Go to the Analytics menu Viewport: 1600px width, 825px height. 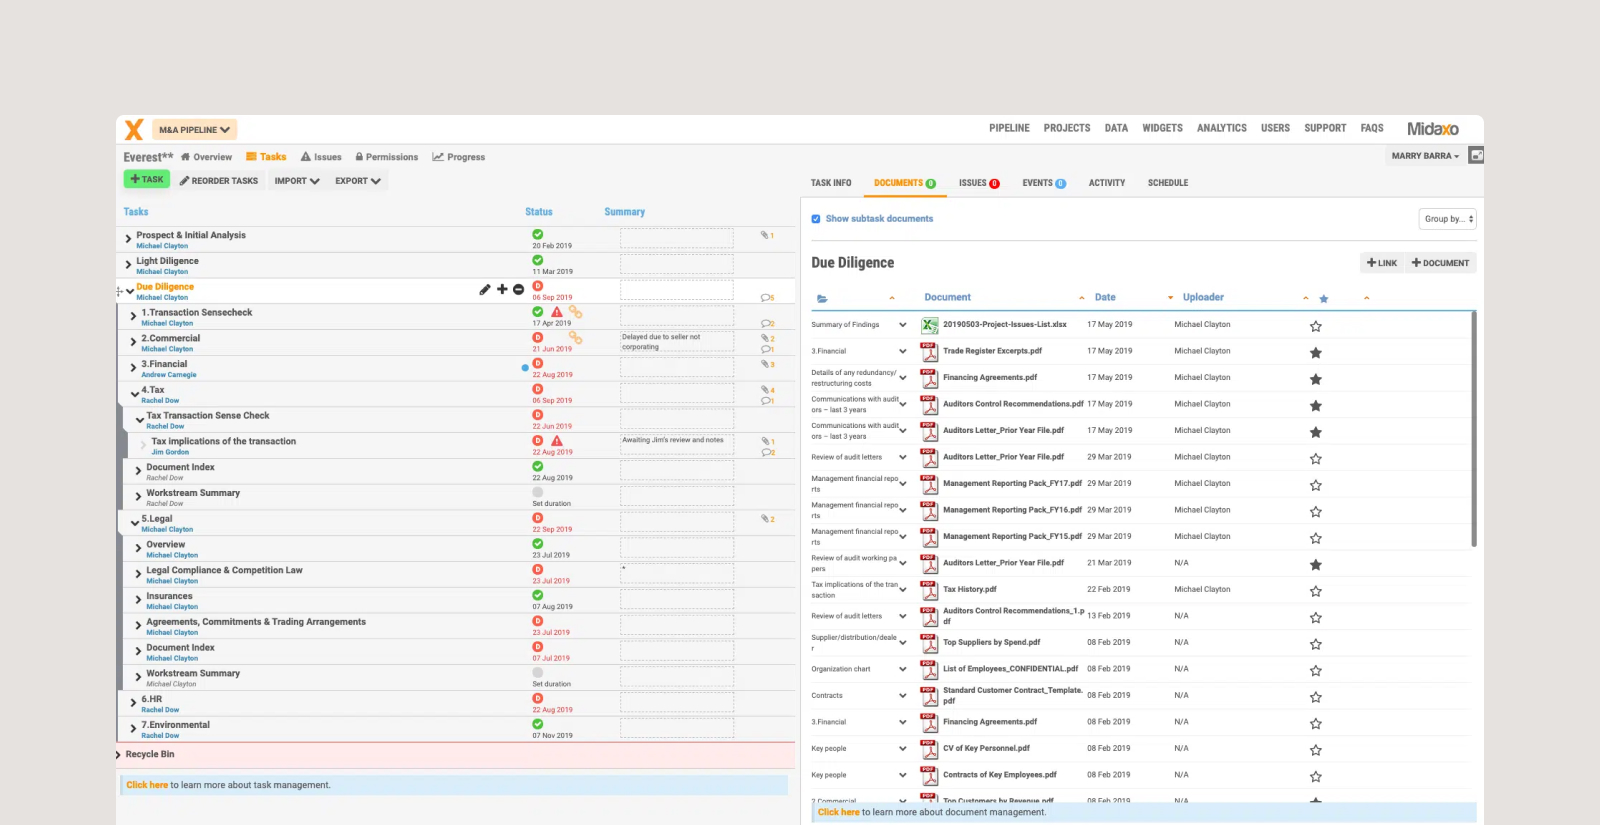coord(1222,128)
